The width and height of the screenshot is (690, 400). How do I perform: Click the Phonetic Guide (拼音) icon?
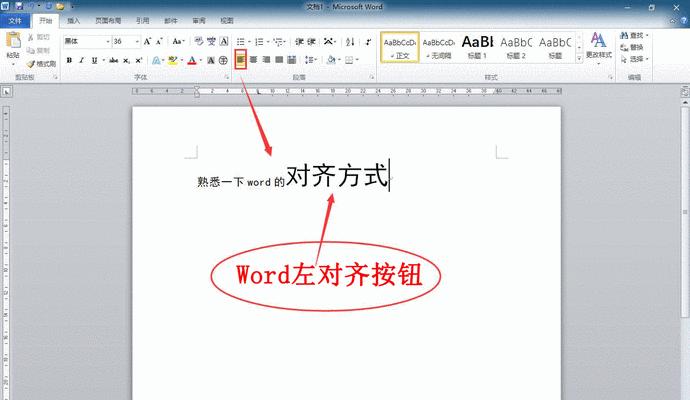(x=211, y=41)
